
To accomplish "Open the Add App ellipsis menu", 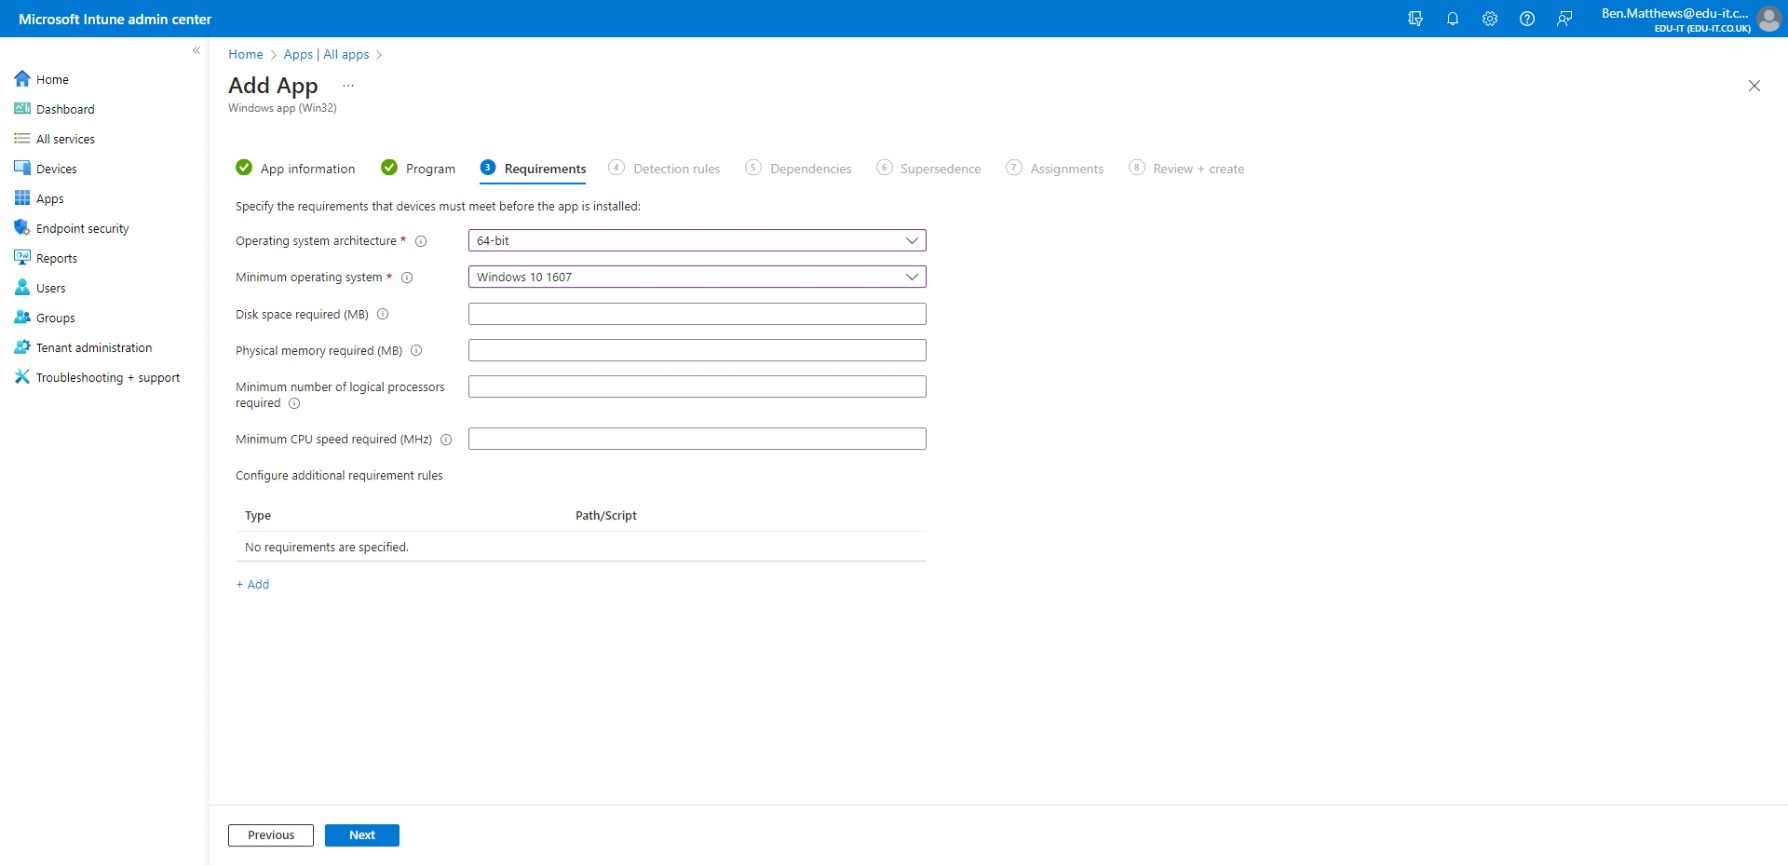I will pyautogui.click(x=348, y=86).
